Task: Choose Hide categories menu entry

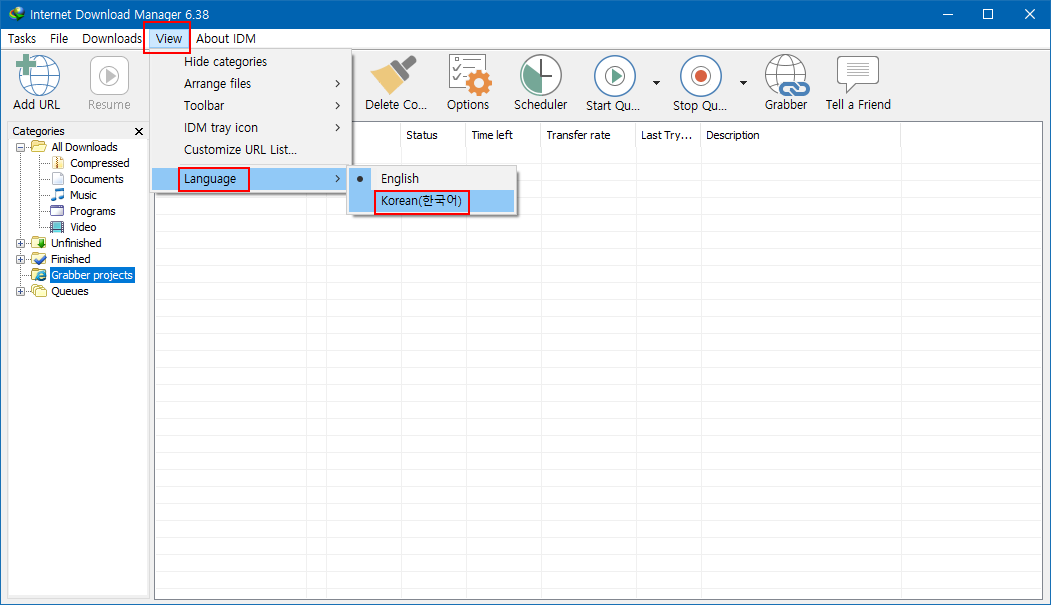Action: 251,62
